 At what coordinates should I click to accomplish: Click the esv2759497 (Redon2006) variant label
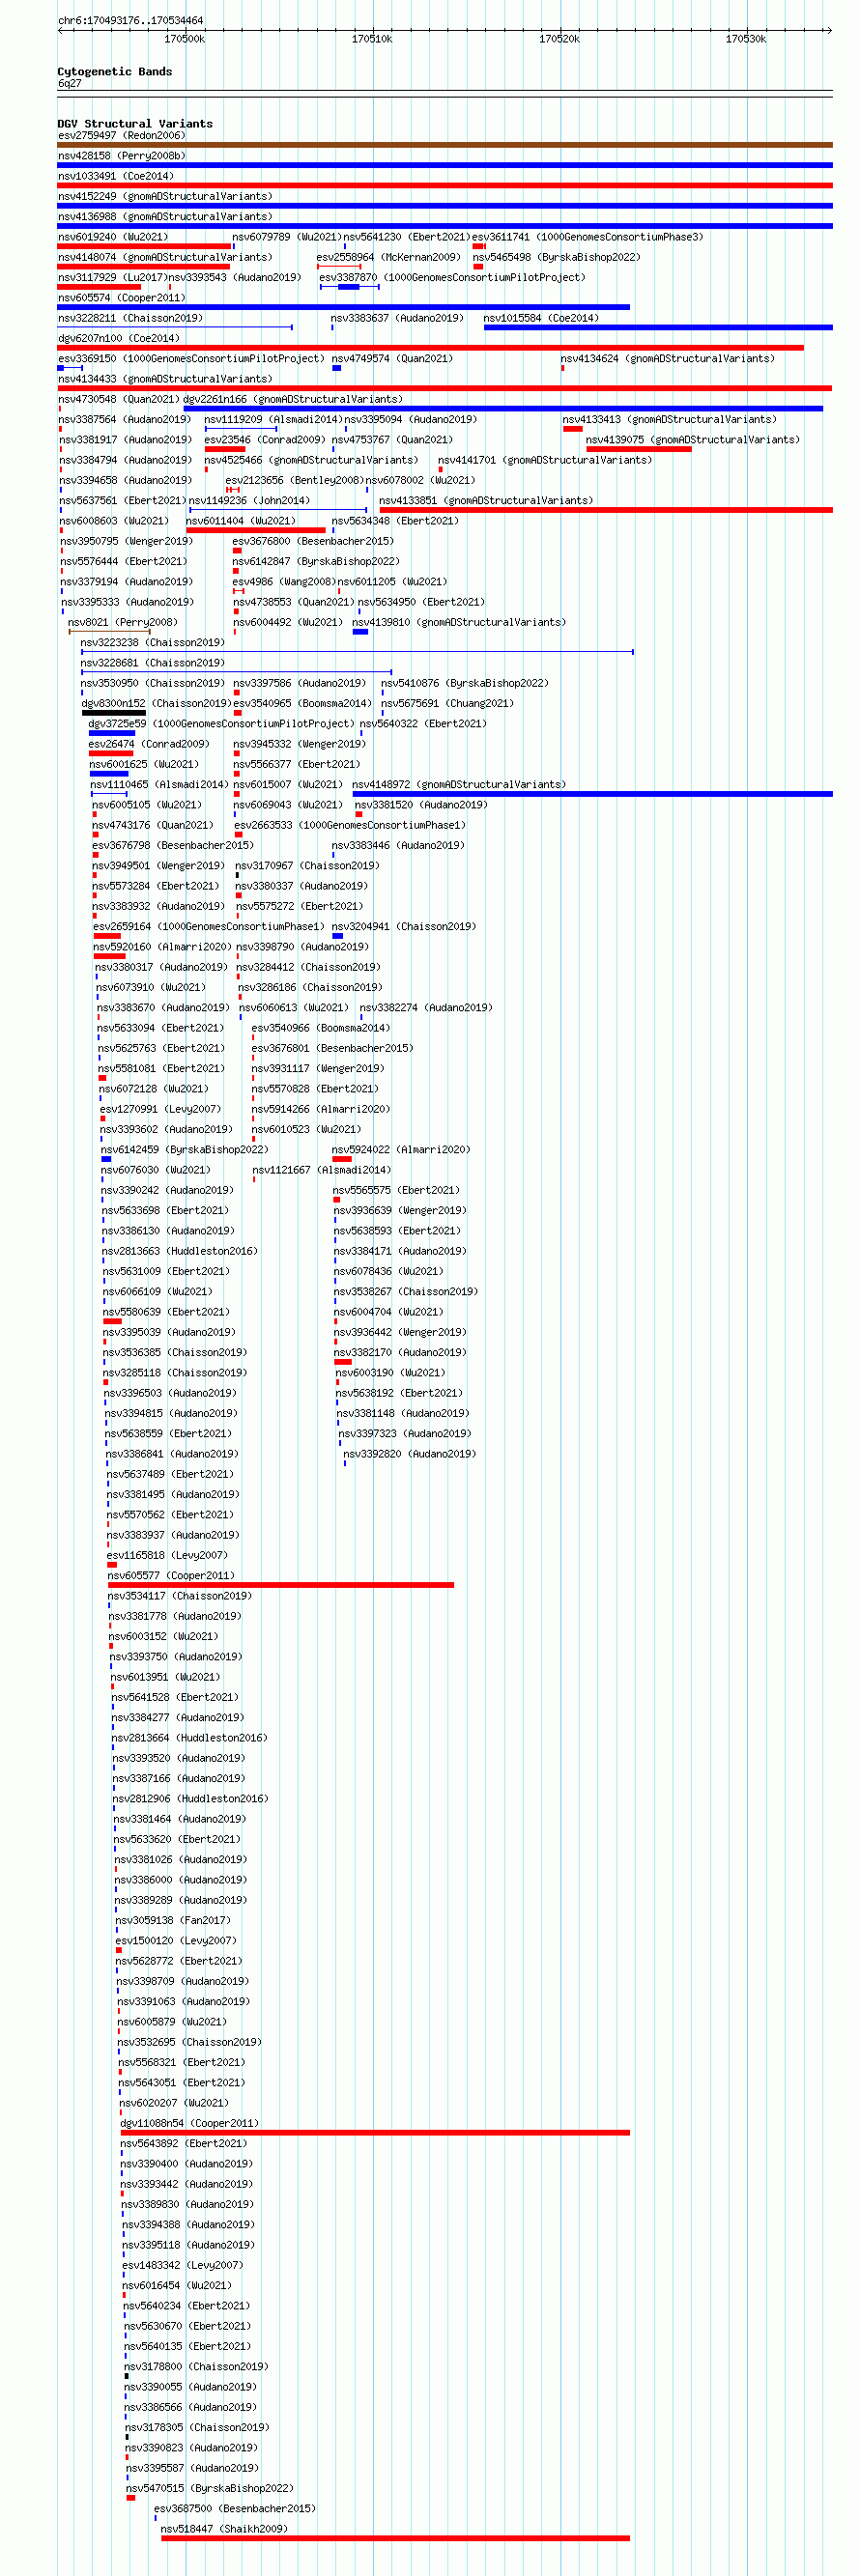point(121,135)
